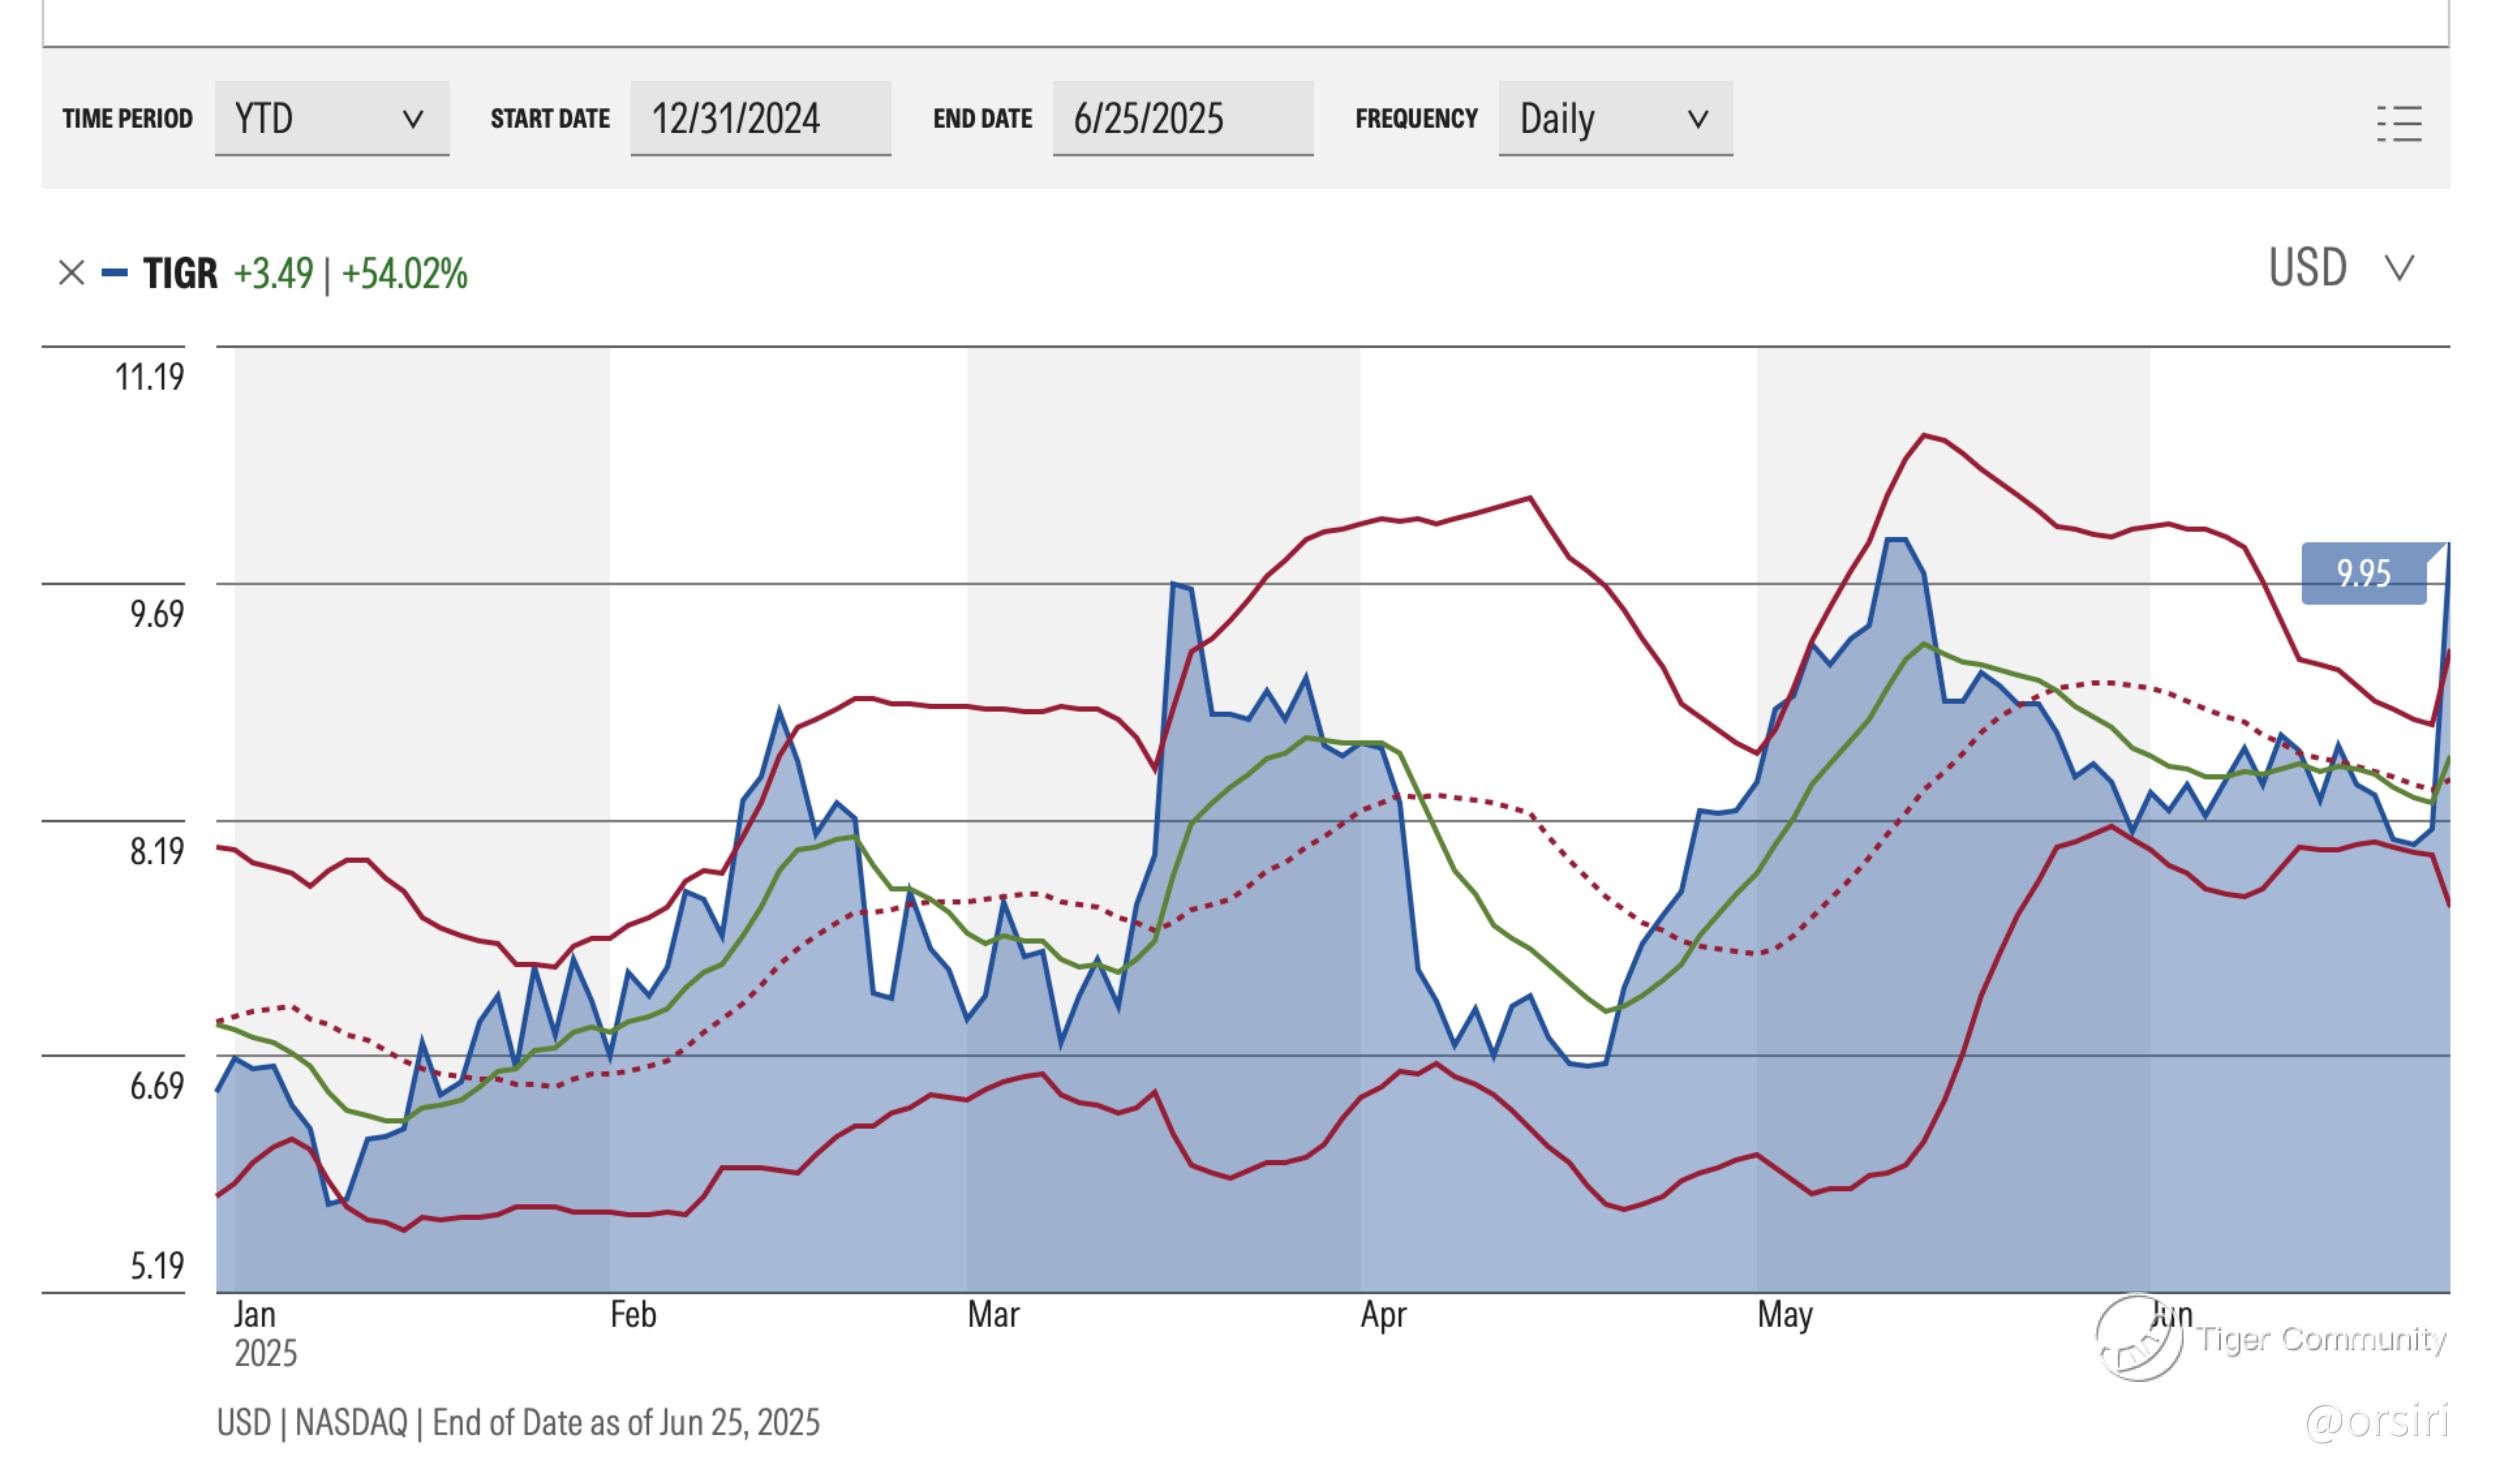Image resolution: width=2500 pixels, height=1478 pixels.
Task: Click the Apr month marker on axis
Action: pos(1383,1315)
